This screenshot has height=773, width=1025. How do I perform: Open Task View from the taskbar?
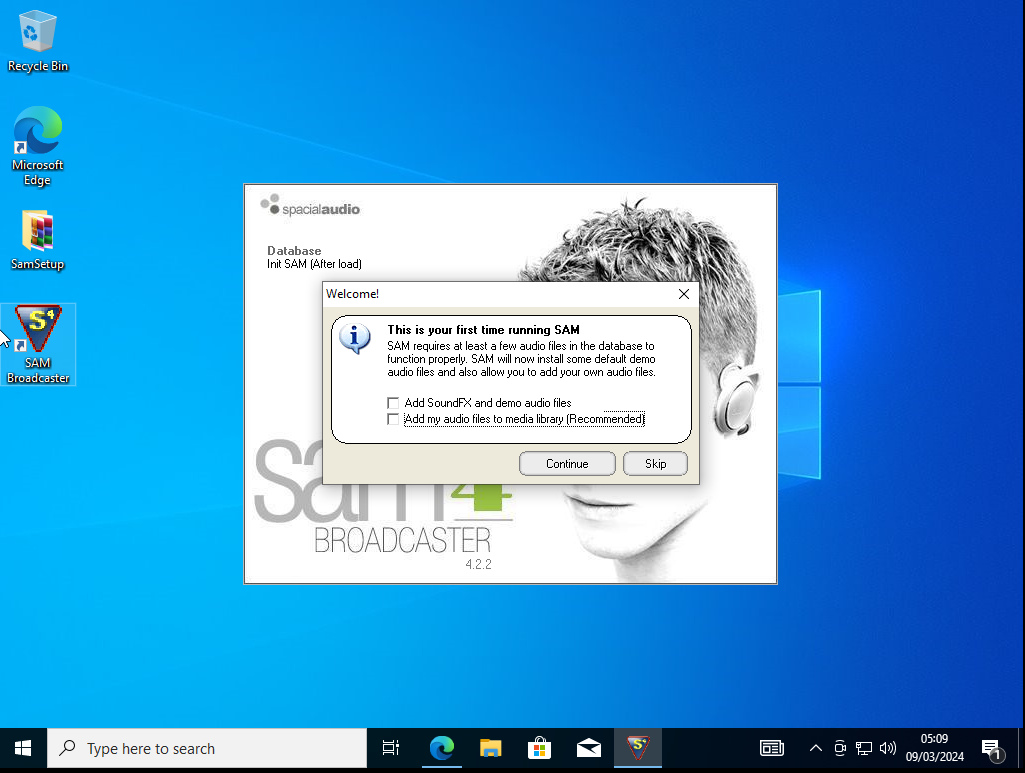pos(391,748)
